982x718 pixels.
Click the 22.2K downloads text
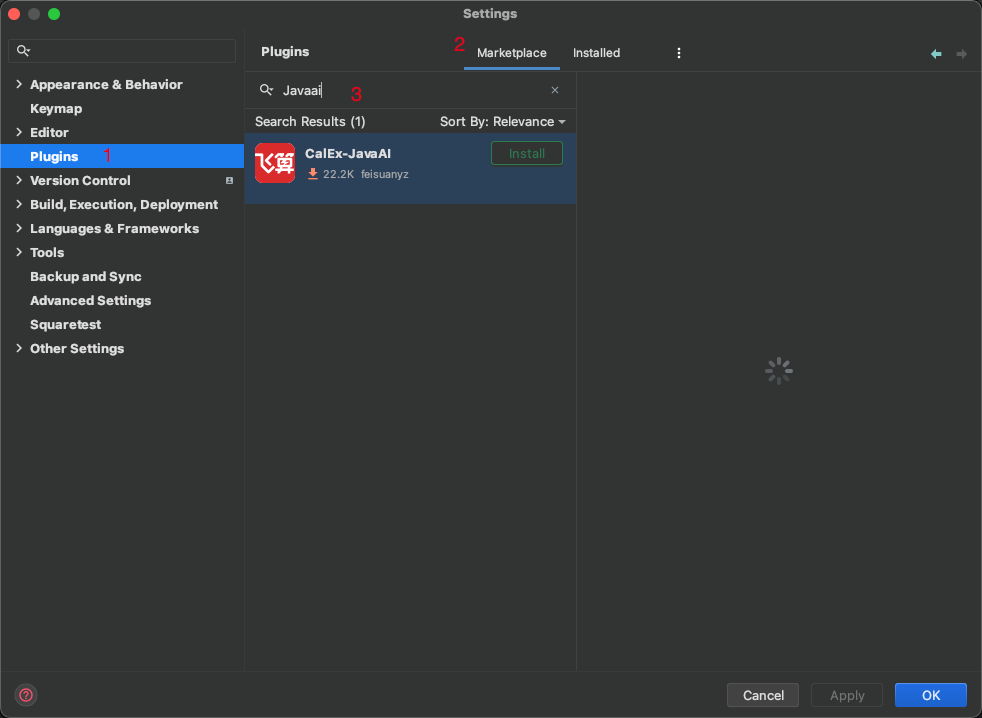click(338, 174)
